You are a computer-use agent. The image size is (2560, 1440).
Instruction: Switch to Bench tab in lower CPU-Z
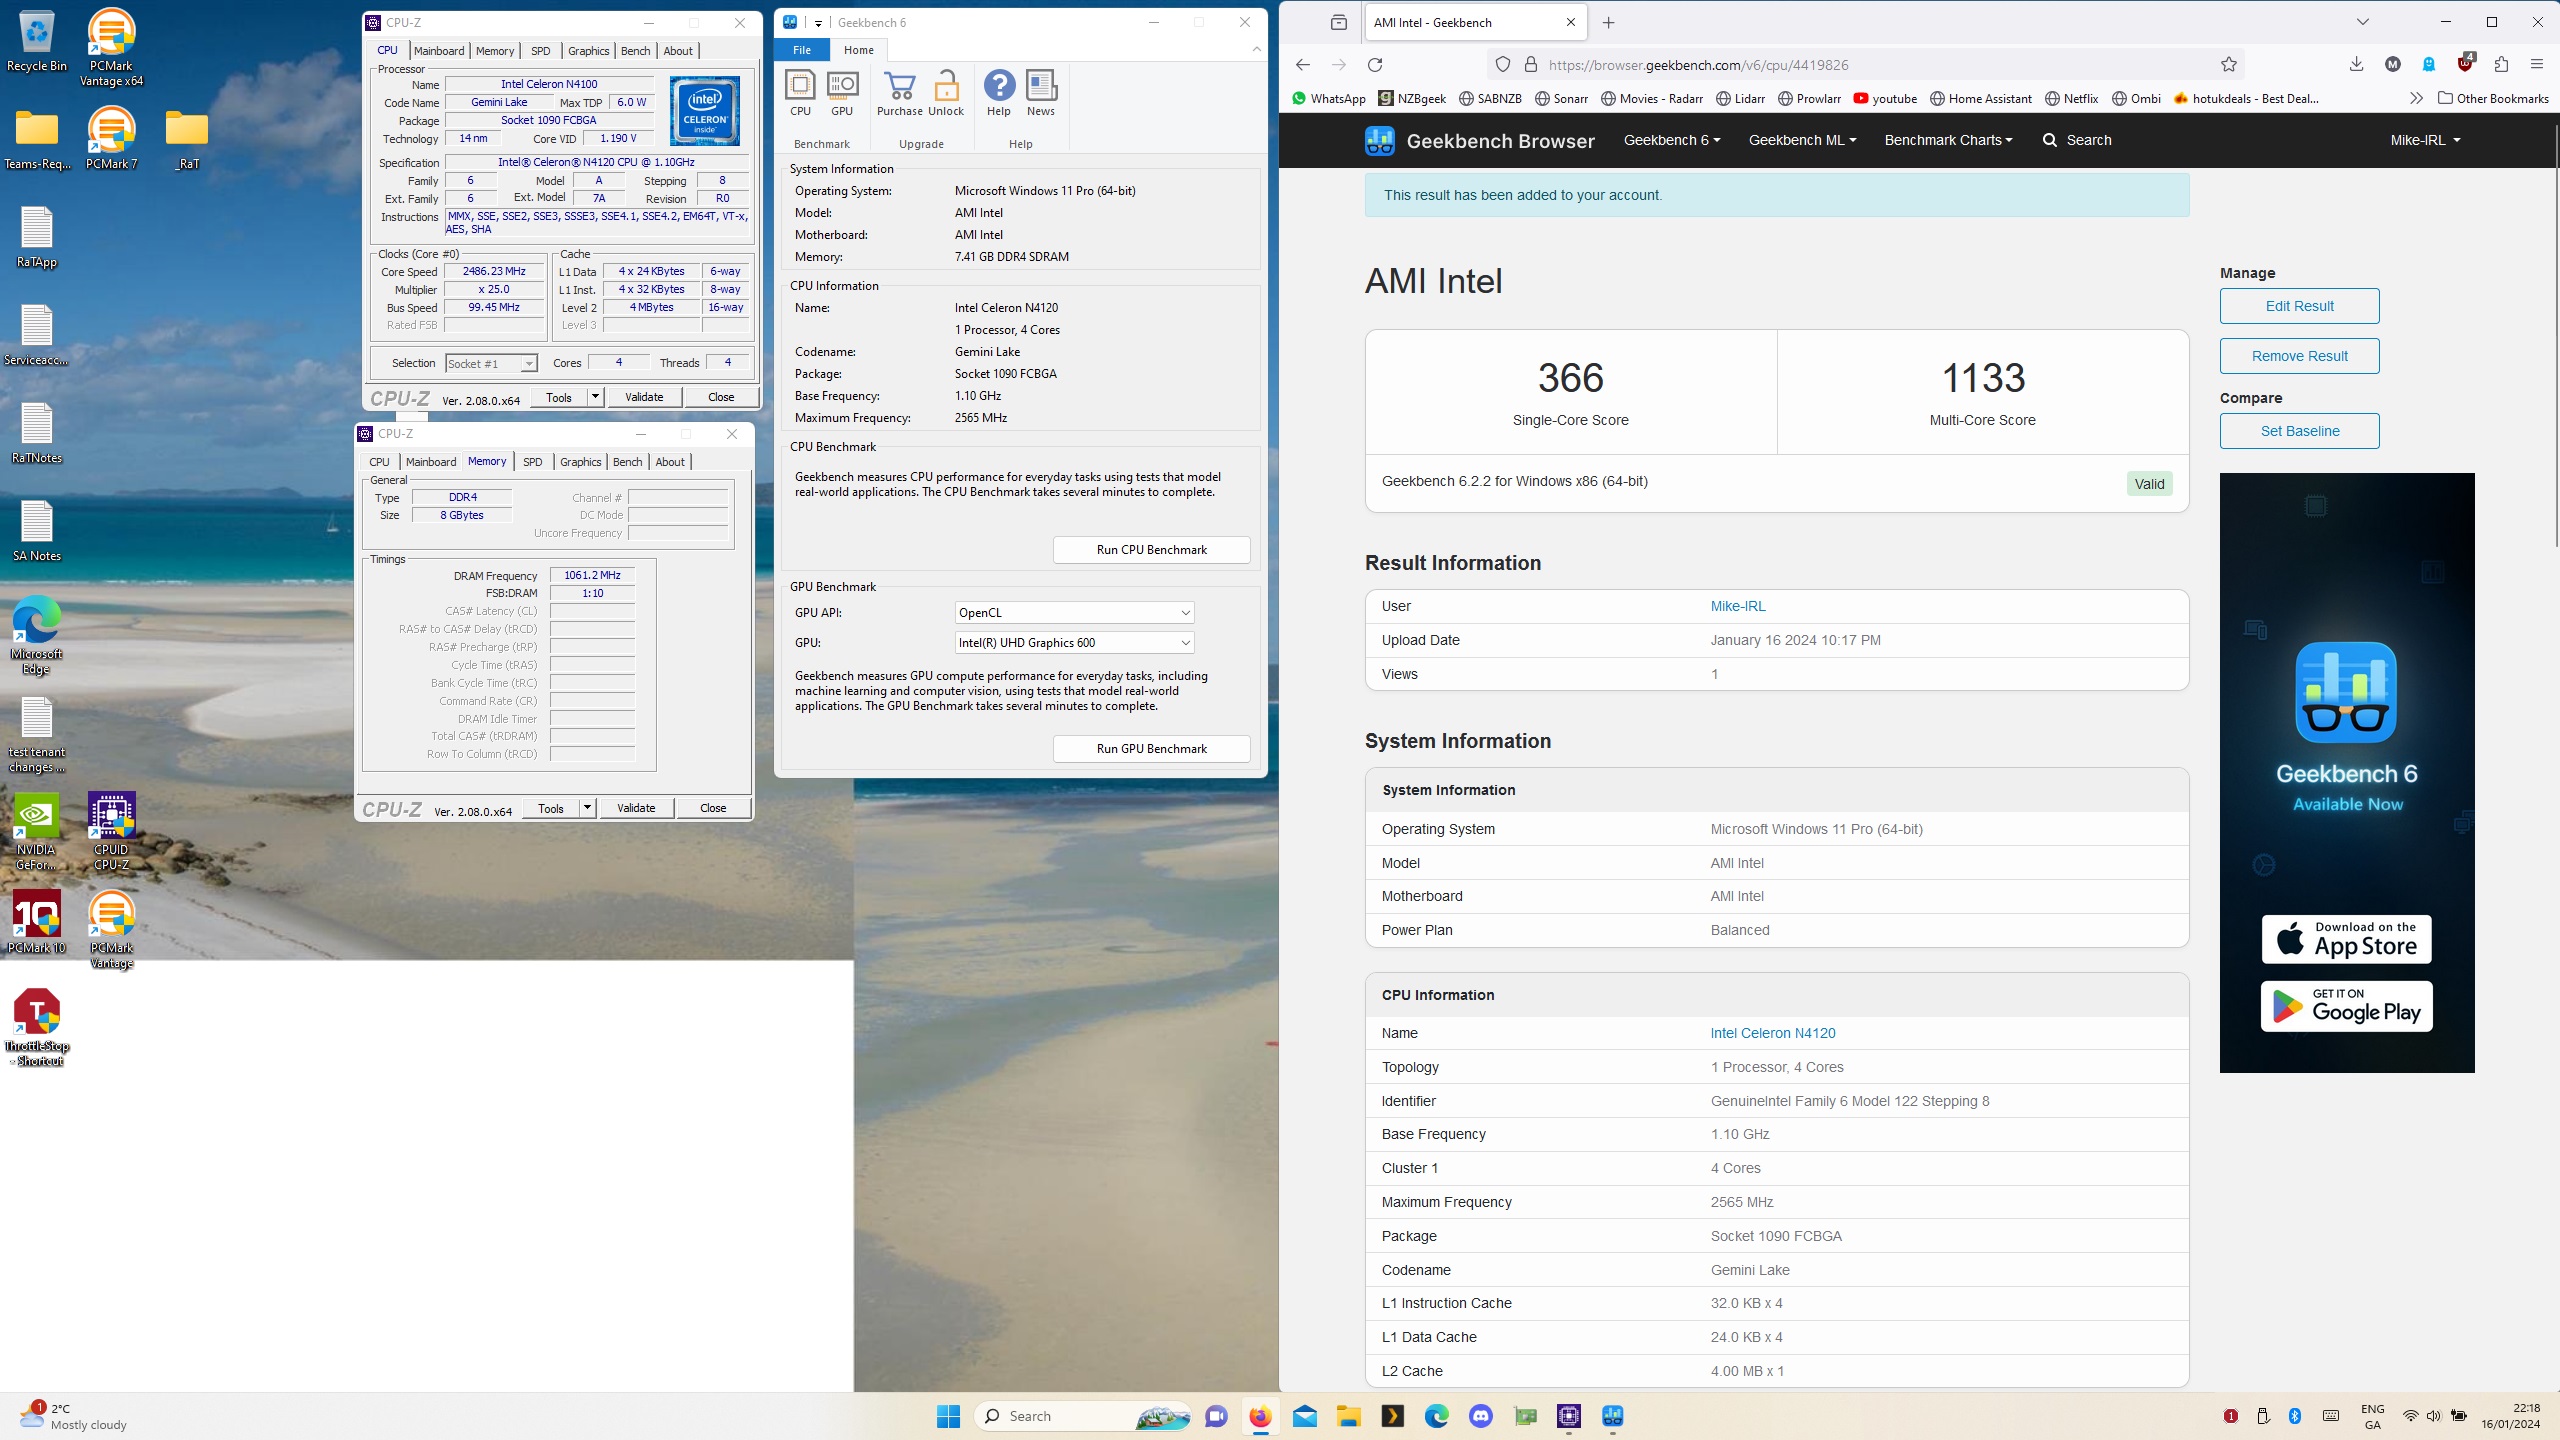(x=628, y=462)
